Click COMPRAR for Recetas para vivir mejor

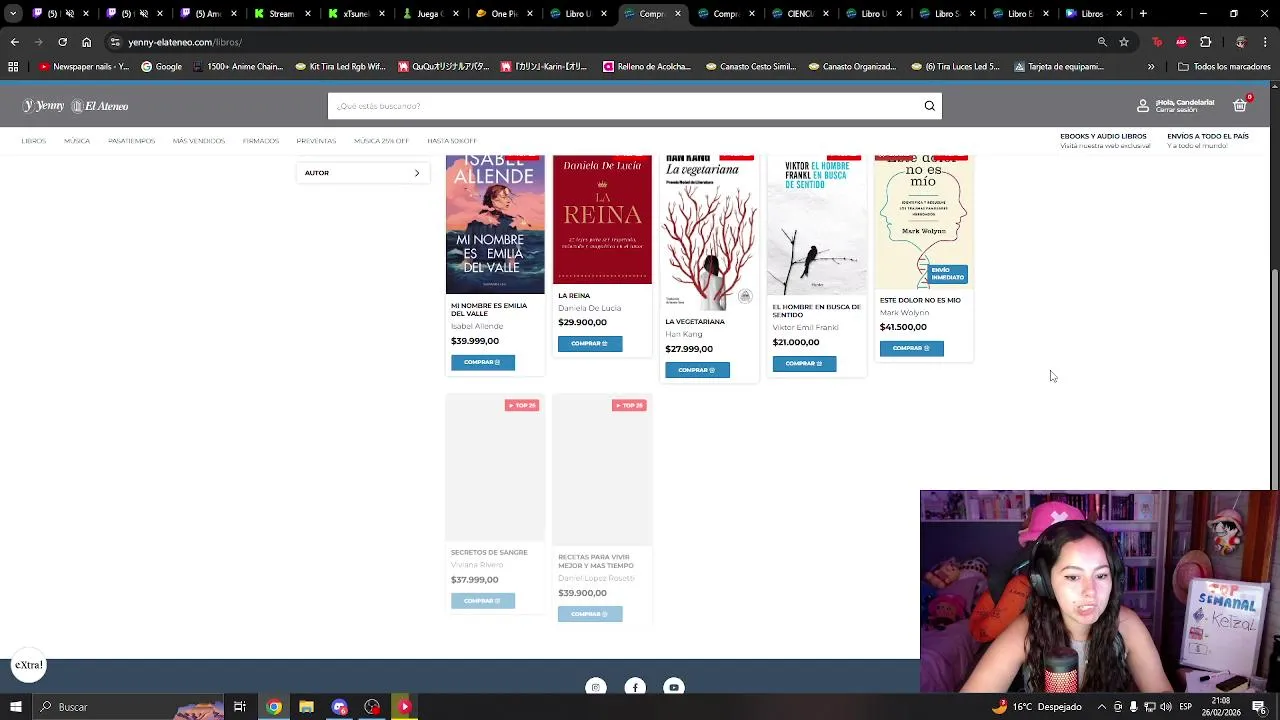590,614
